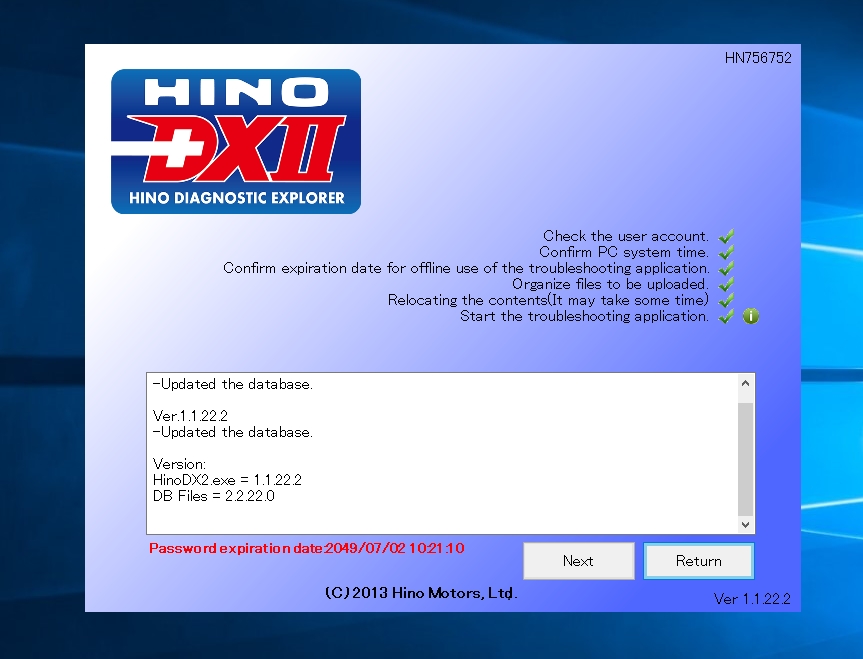Click the 'DB Files = 2.2.22.0' line

pos(214,496)
